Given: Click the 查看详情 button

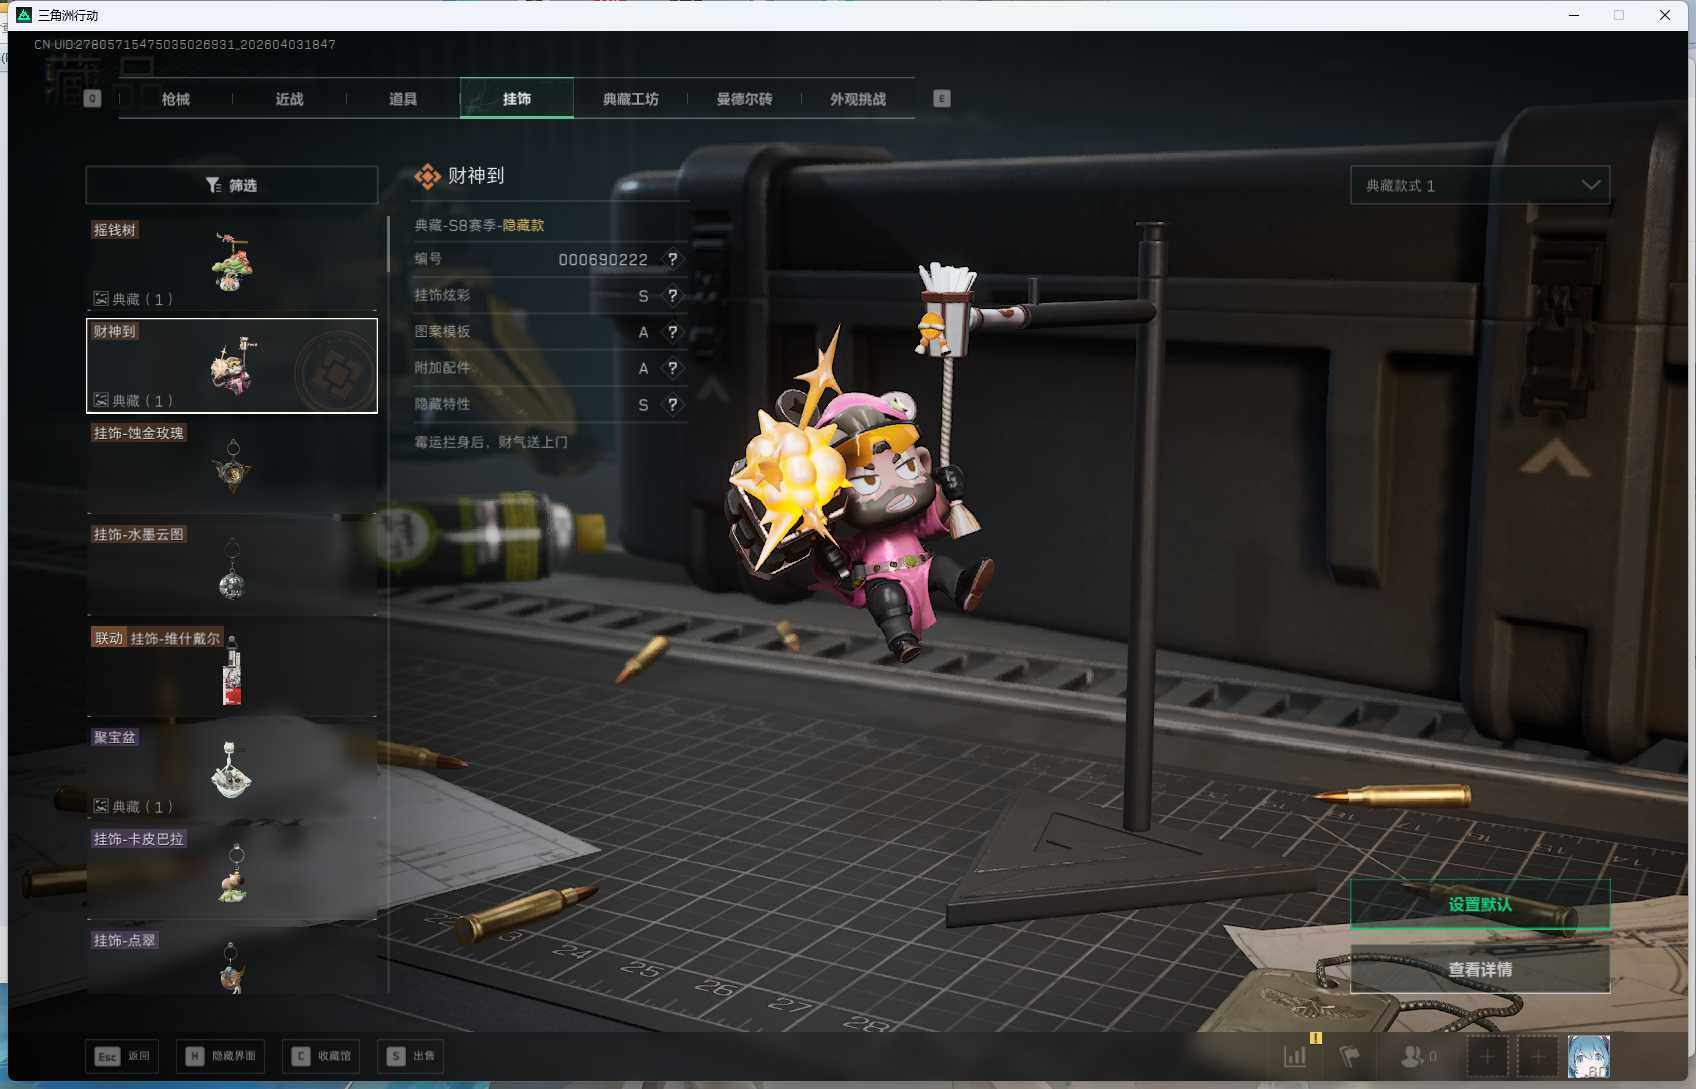Looking at the screenshot, I should point(1479,970).
